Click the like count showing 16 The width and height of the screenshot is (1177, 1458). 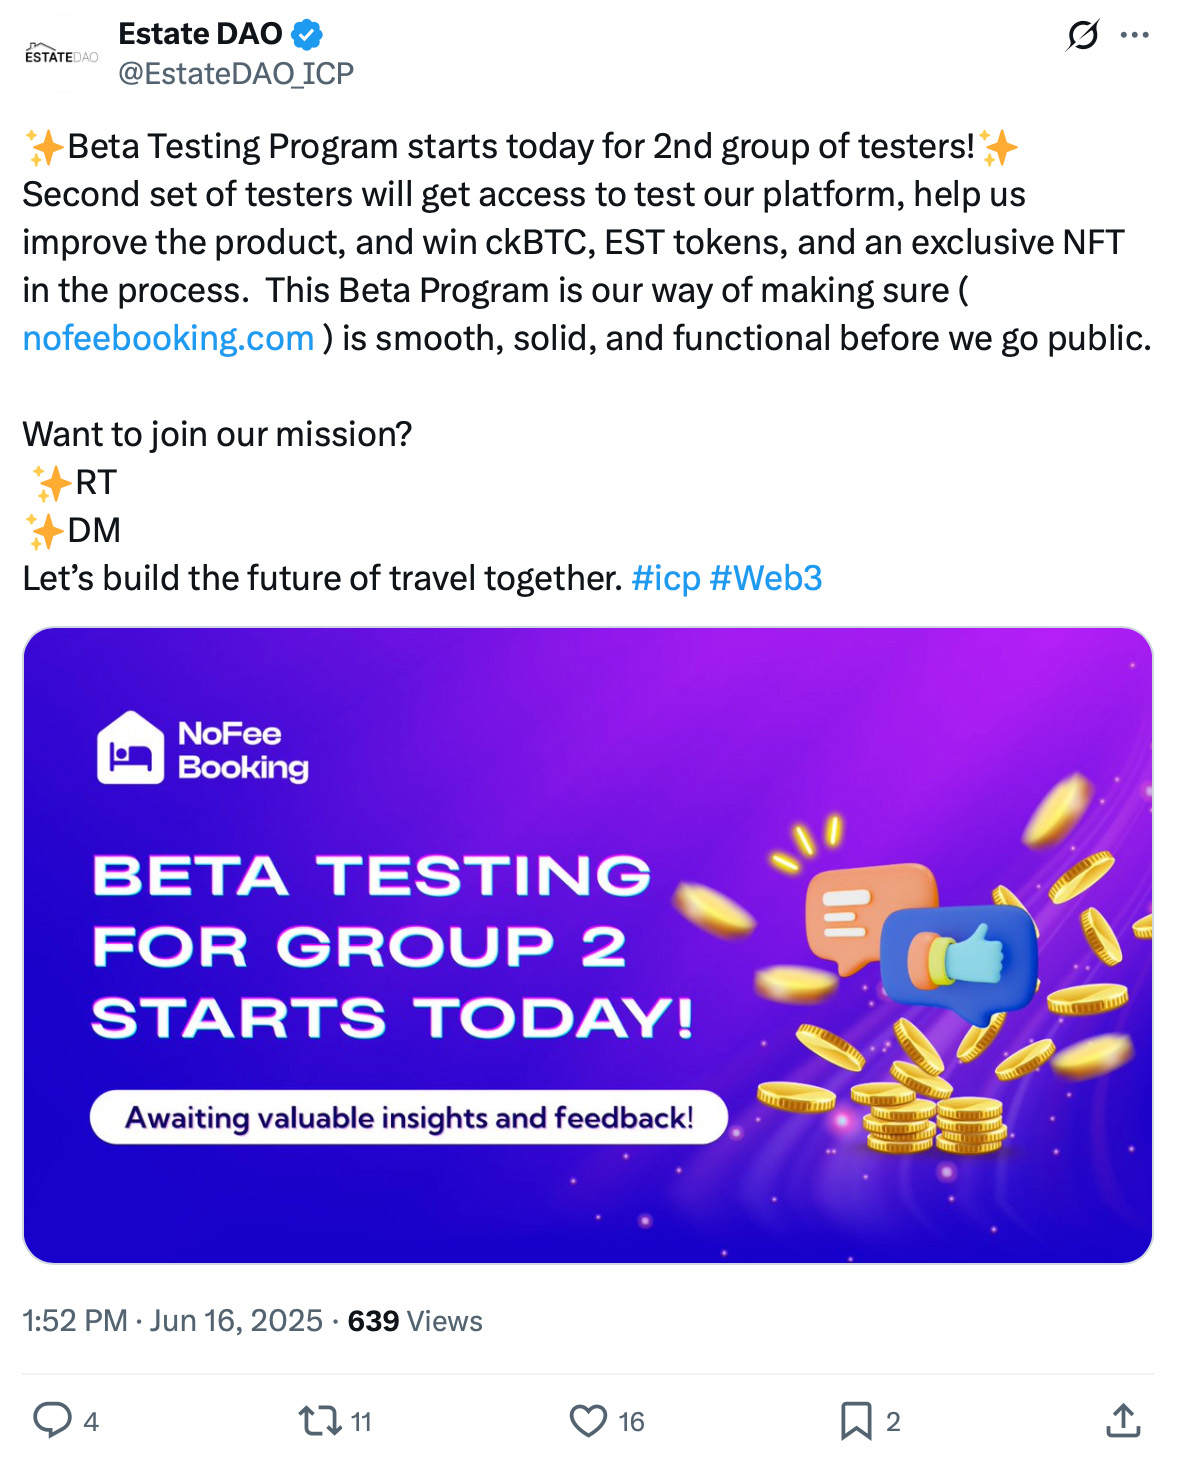[x=629, y=1419]
